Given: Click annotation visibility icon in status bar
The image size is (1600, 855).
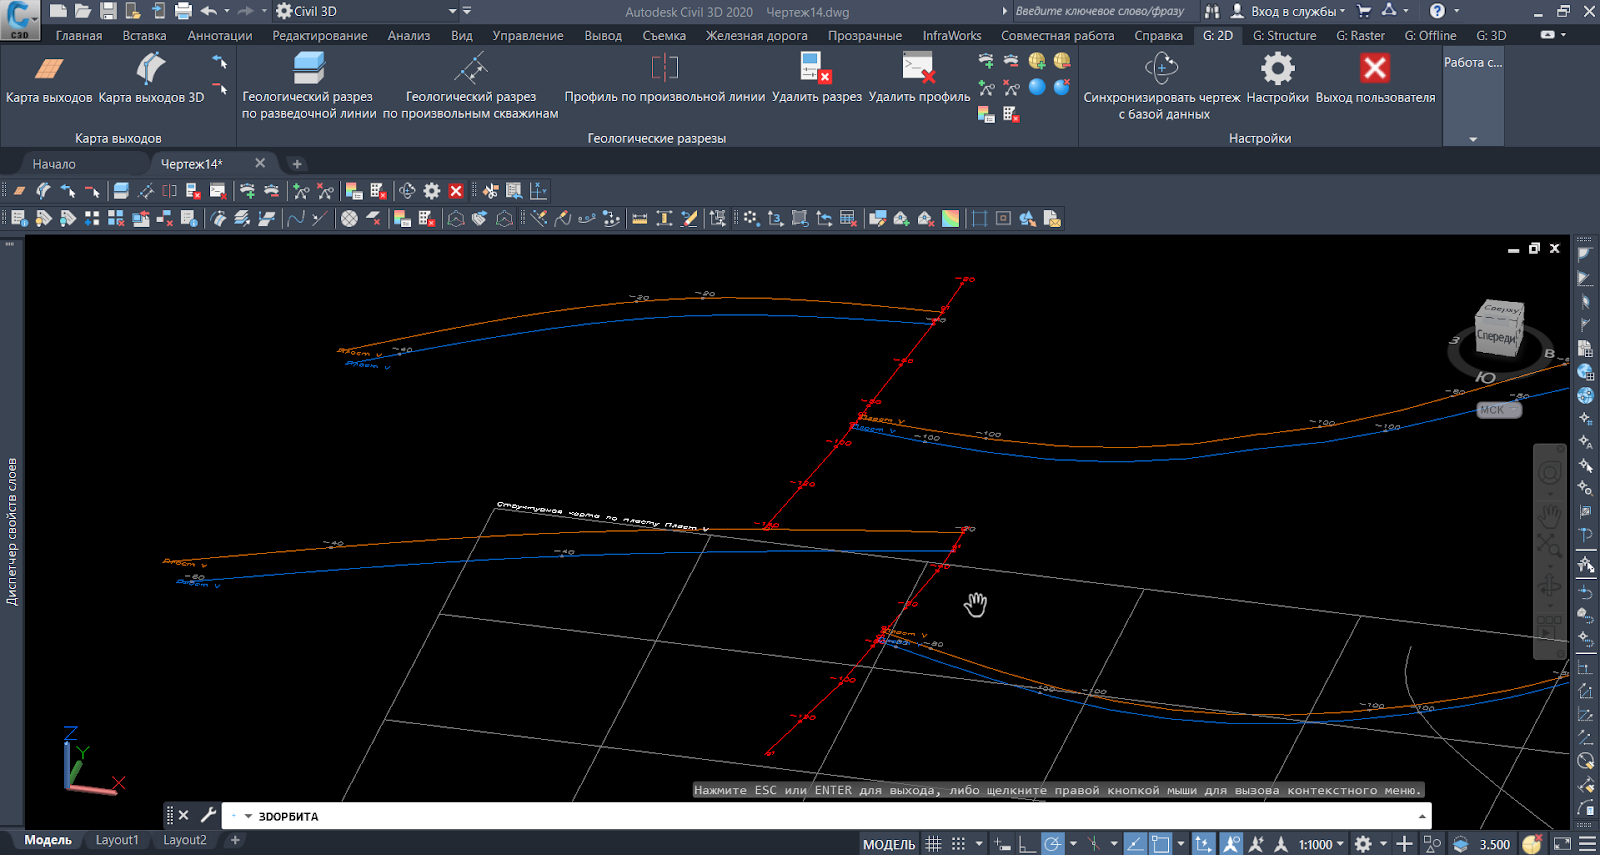Looking at the screenshot, I should point(1231,844).
